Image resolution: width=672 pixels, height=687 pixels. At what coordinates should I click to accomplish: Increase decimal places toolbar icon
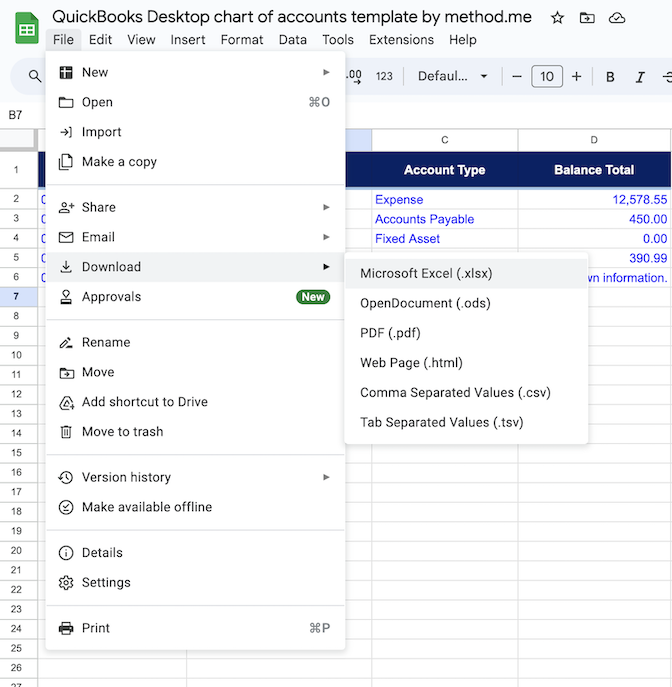pos(354,76)
